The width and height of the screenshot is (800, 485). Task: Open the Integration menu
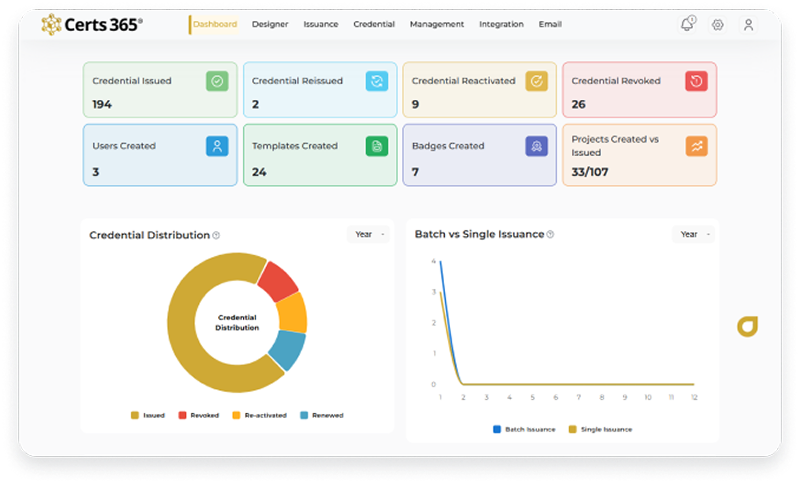tap(501, 24)
